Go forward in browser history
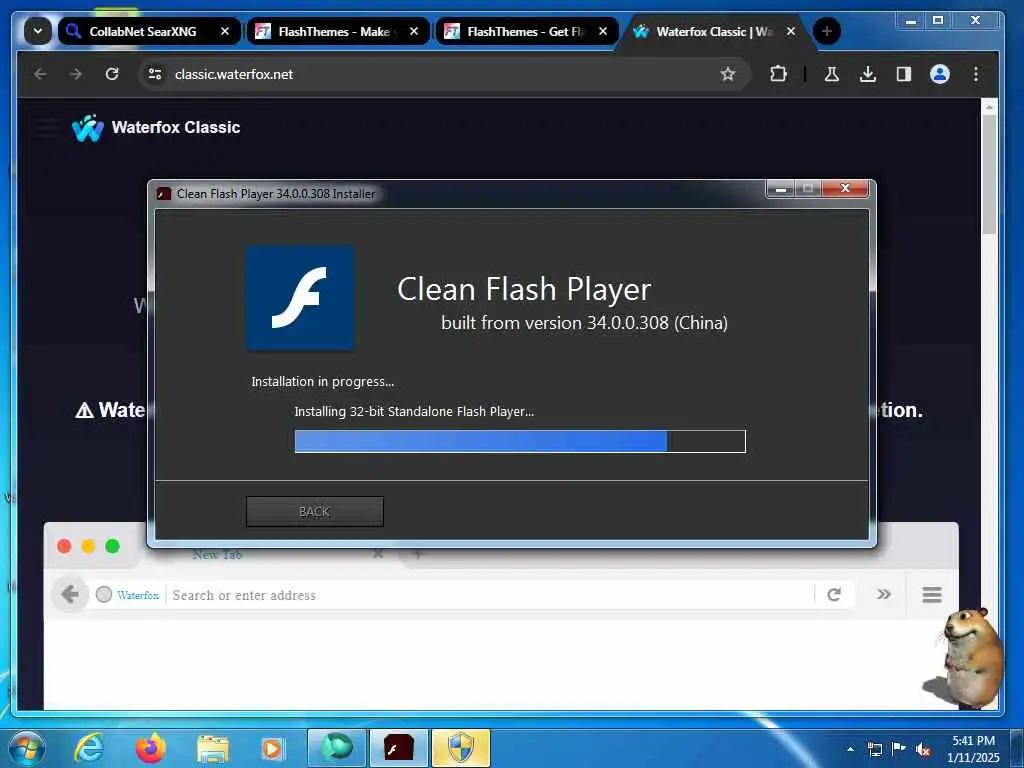This screenshot has height=768, width=1024. point(76,74)
